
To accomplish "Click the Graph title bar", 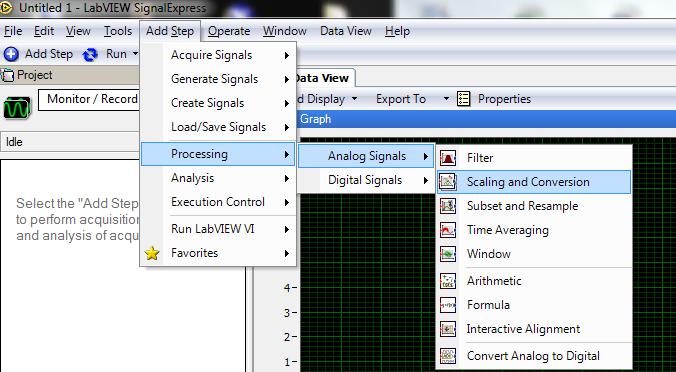I will click(486, 119).
